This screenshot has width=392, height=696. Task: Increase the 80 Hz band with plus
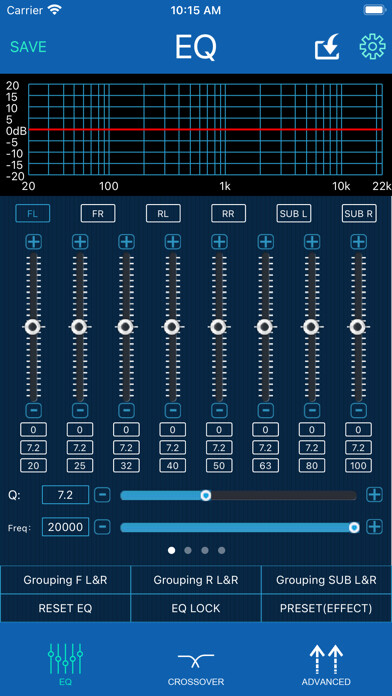coord(312,242)
